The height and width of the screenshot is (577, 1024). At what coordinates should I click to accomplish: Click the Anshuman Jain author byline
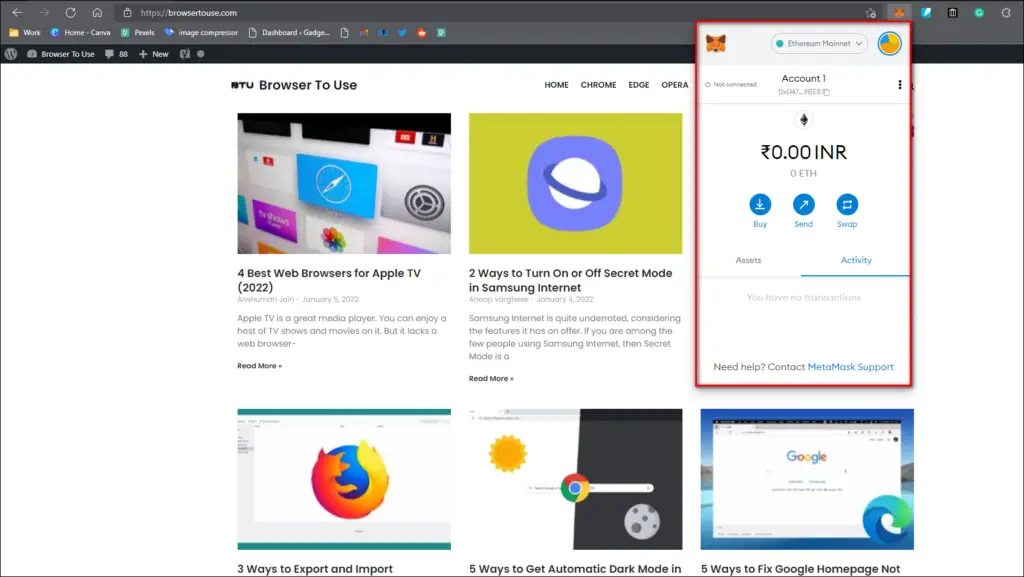pyautogui.click(x=265, y=299)
